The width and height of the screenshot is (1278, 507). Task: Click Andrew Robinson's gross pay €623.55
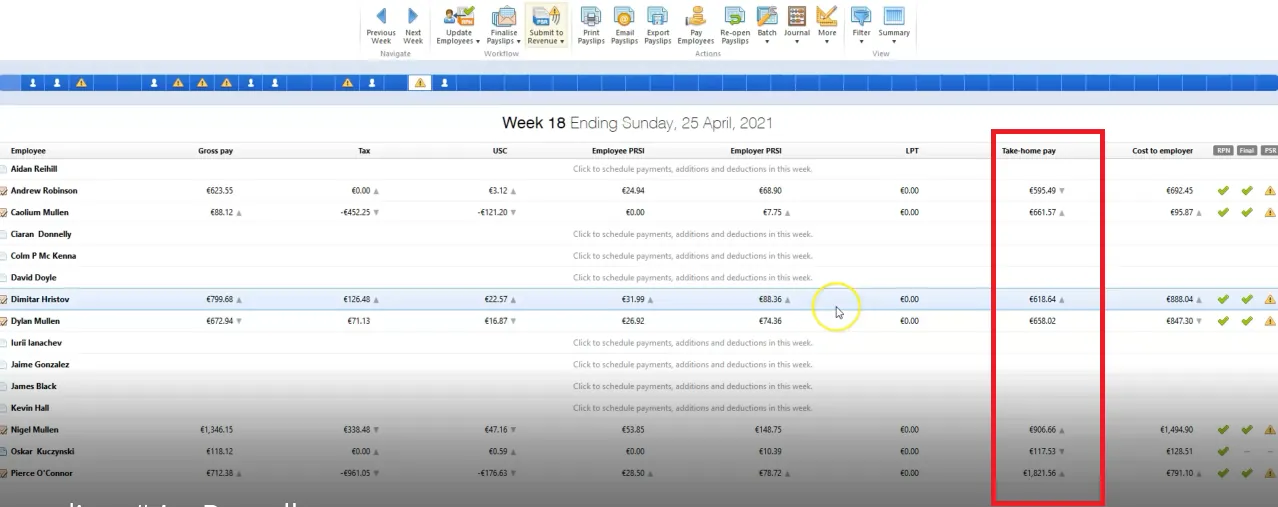point(219,190)
